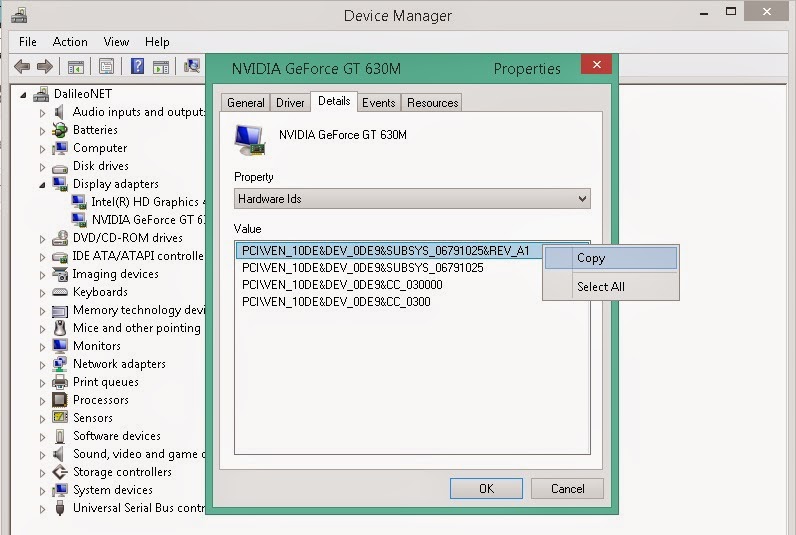This screenshot has height=535, width=796.
Task: Select the hardware ID ending in REV_A1
Action: click(389, 251)
